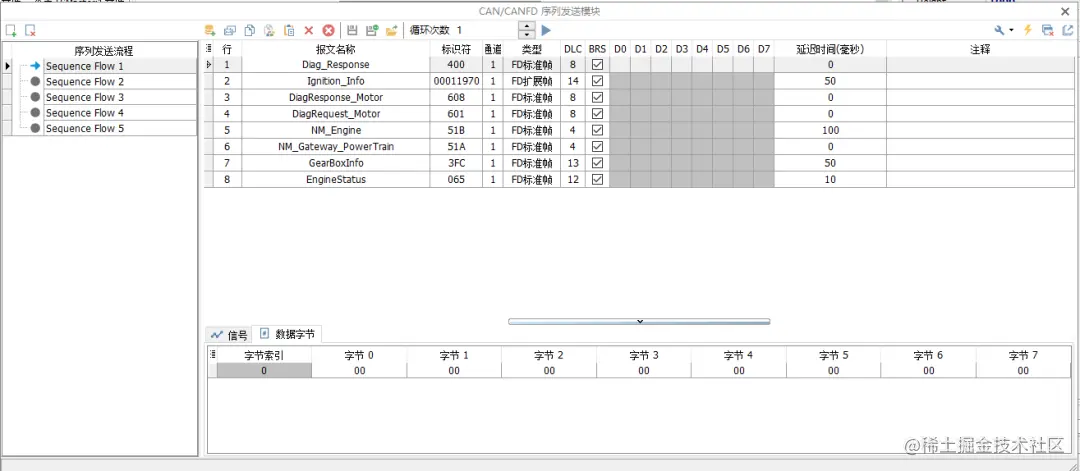Toggle BRS checkbox for DiagResponse_Motor

click(x=597, y=97)
